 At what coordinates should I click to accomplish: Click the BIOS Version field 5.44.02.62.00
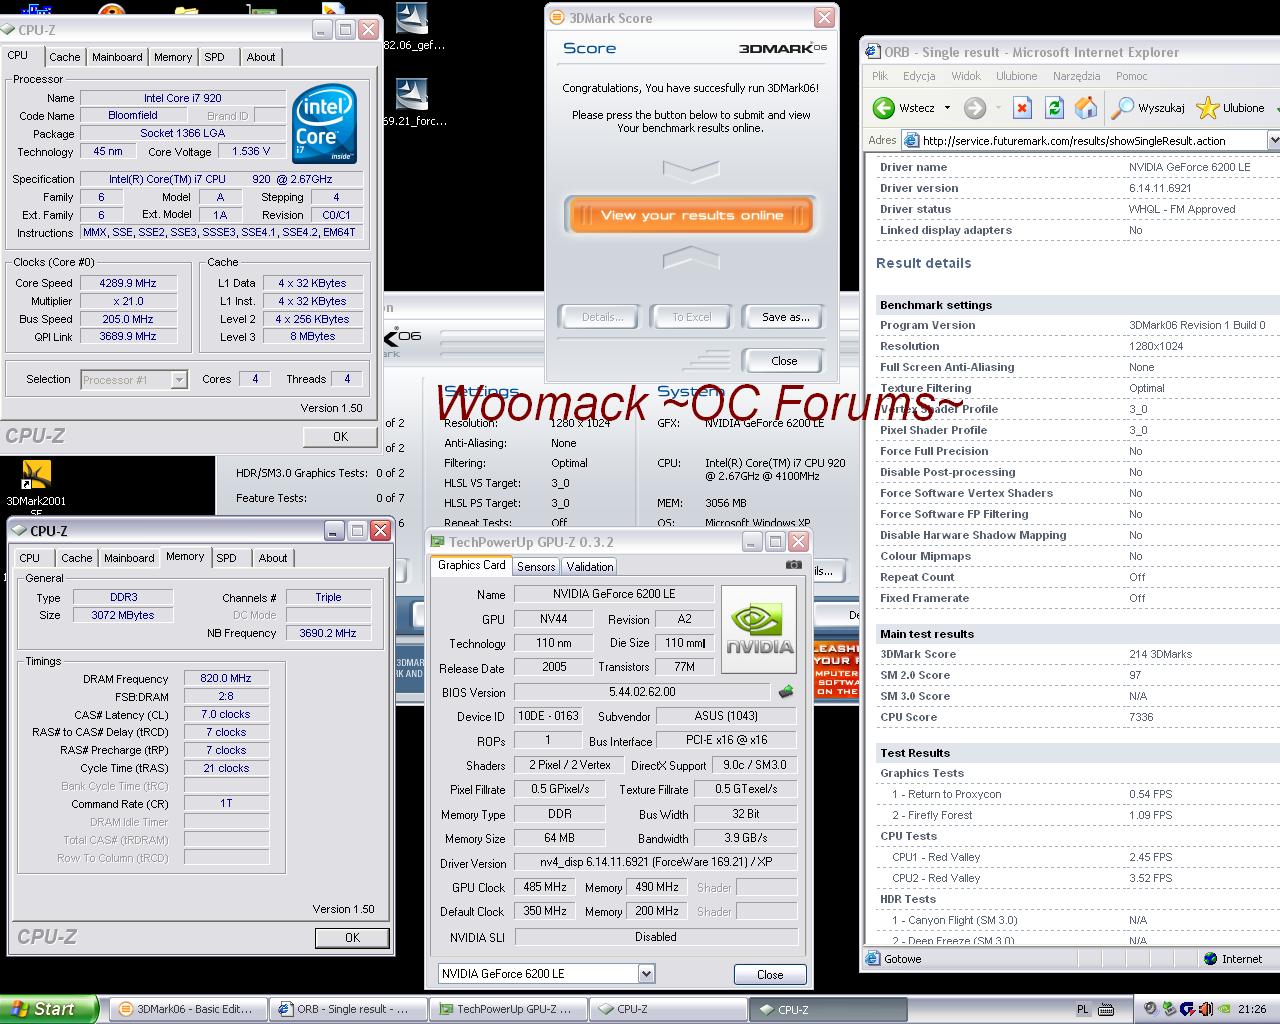[642, 691]
